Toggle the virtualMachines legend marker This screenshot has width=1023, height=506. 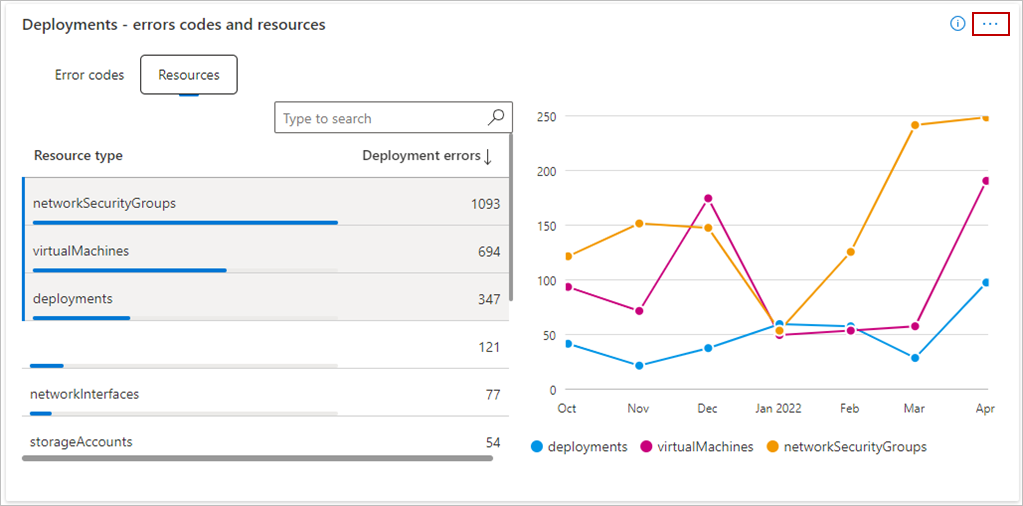(x=647, y=447)
